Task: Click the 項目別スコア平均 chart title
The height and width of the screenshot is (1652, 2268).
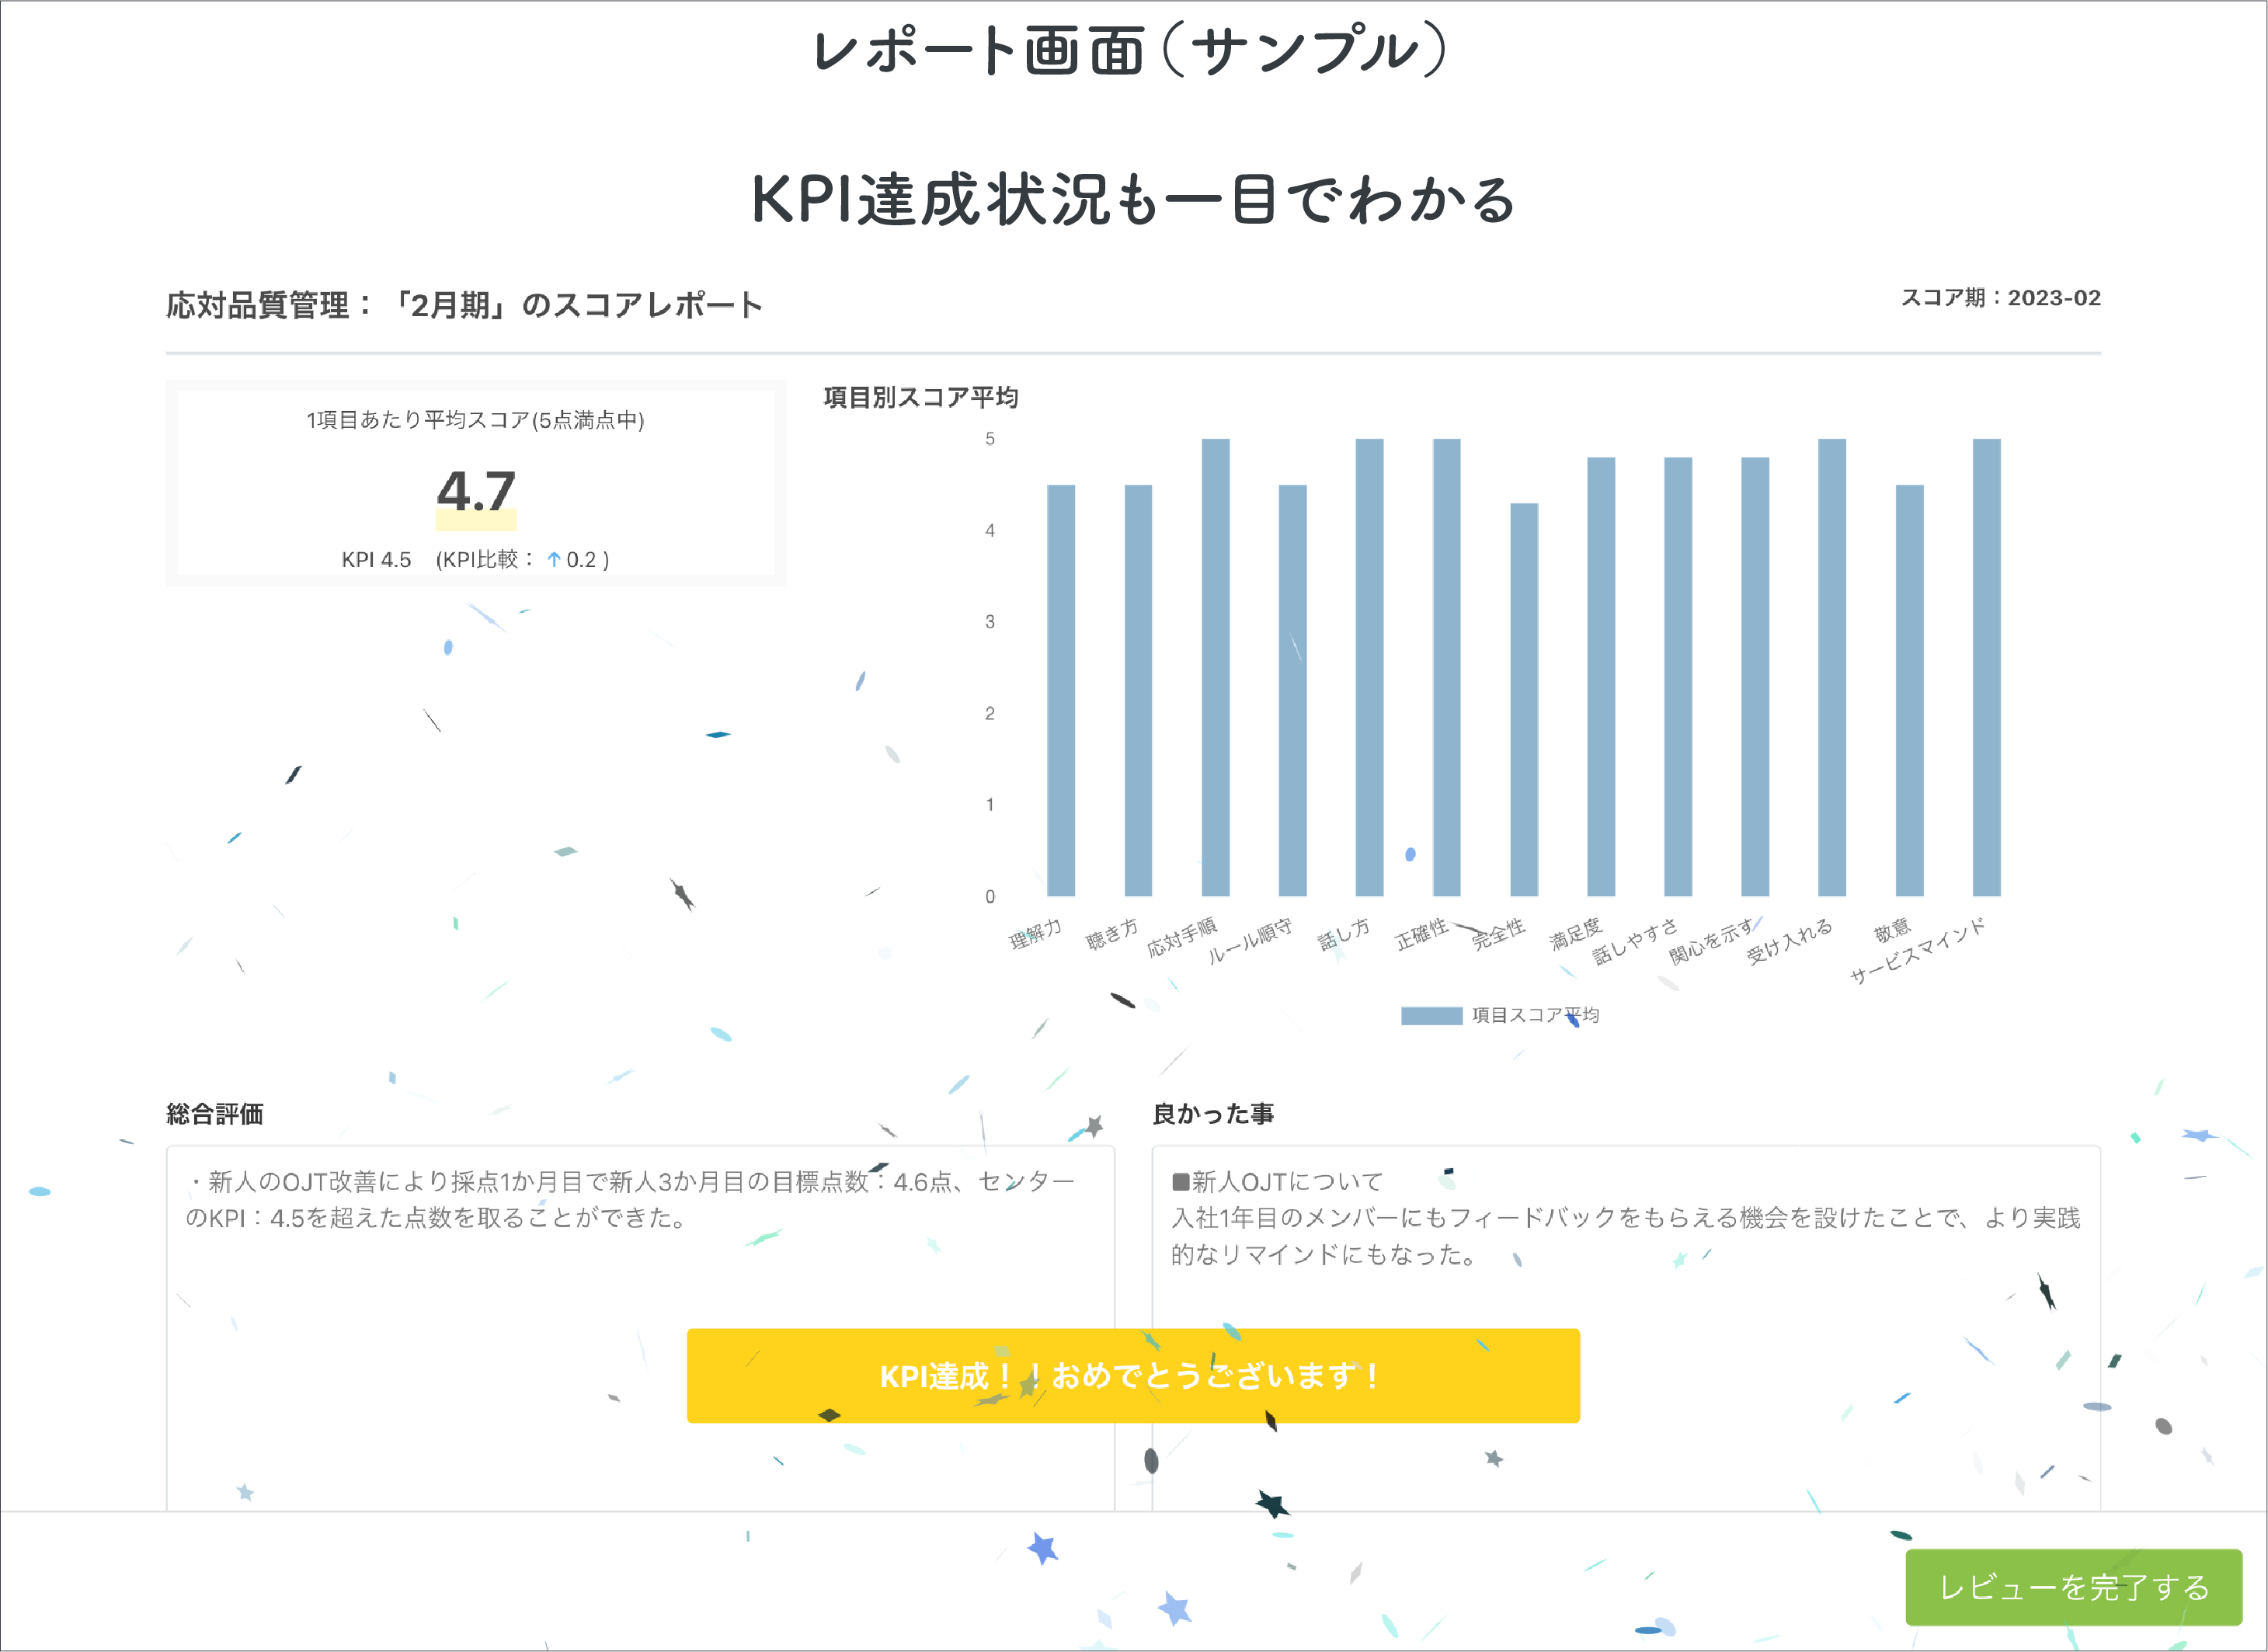Action: pos(920,397)
